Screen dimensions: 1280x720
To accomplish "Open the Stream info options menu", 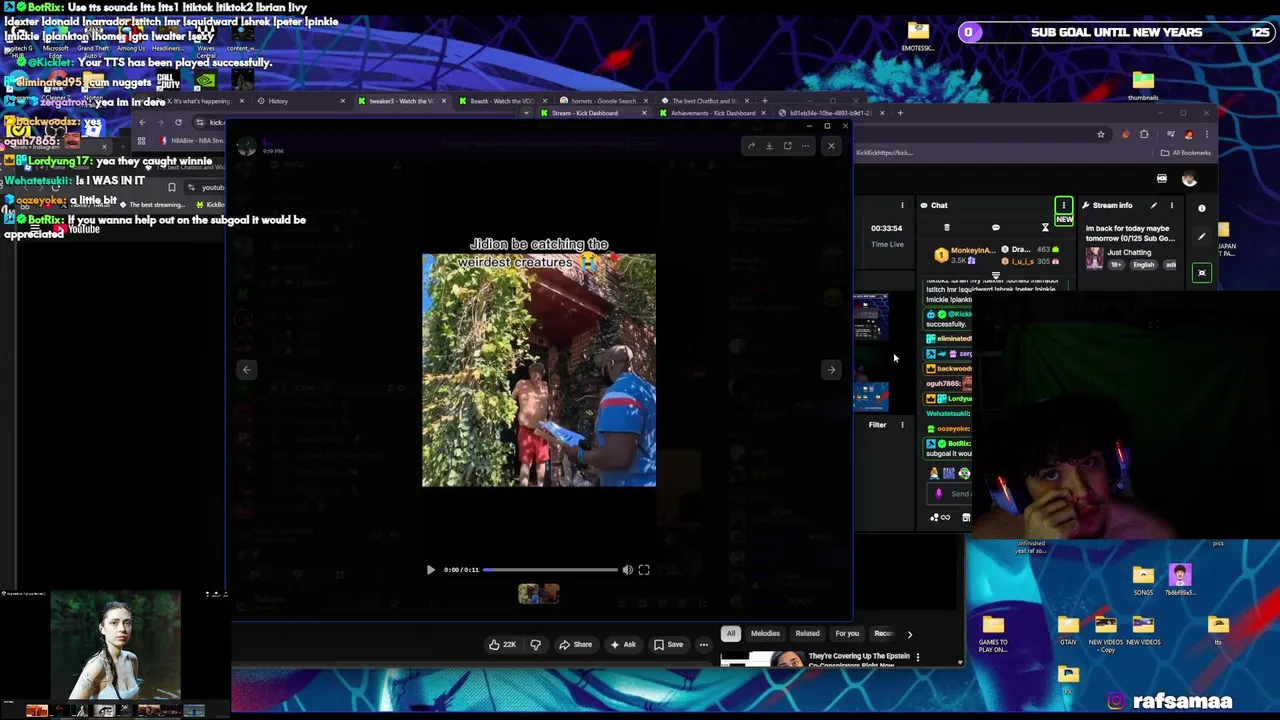I will tap(1172, 206).
